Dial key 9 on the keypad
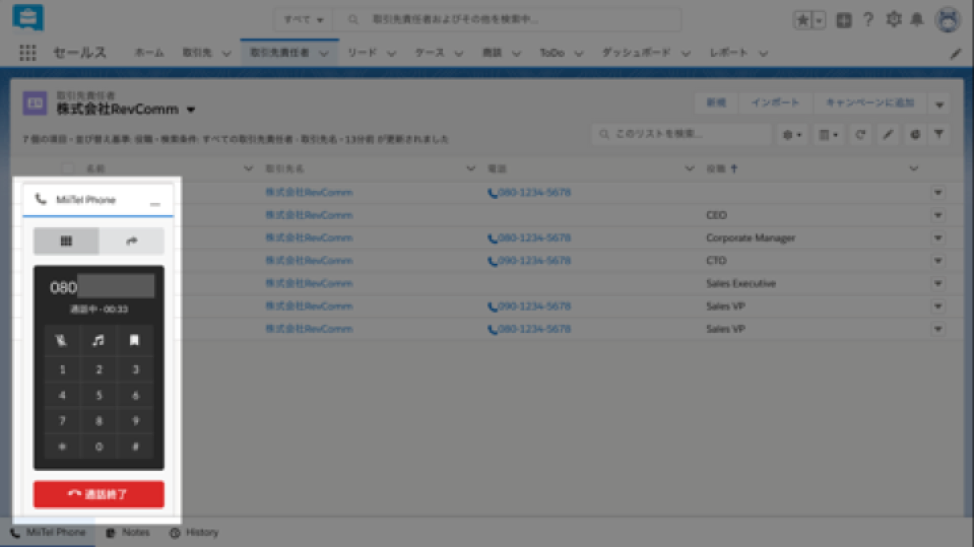The width and height of the screenshot is (974, 547). pos(135,421)
